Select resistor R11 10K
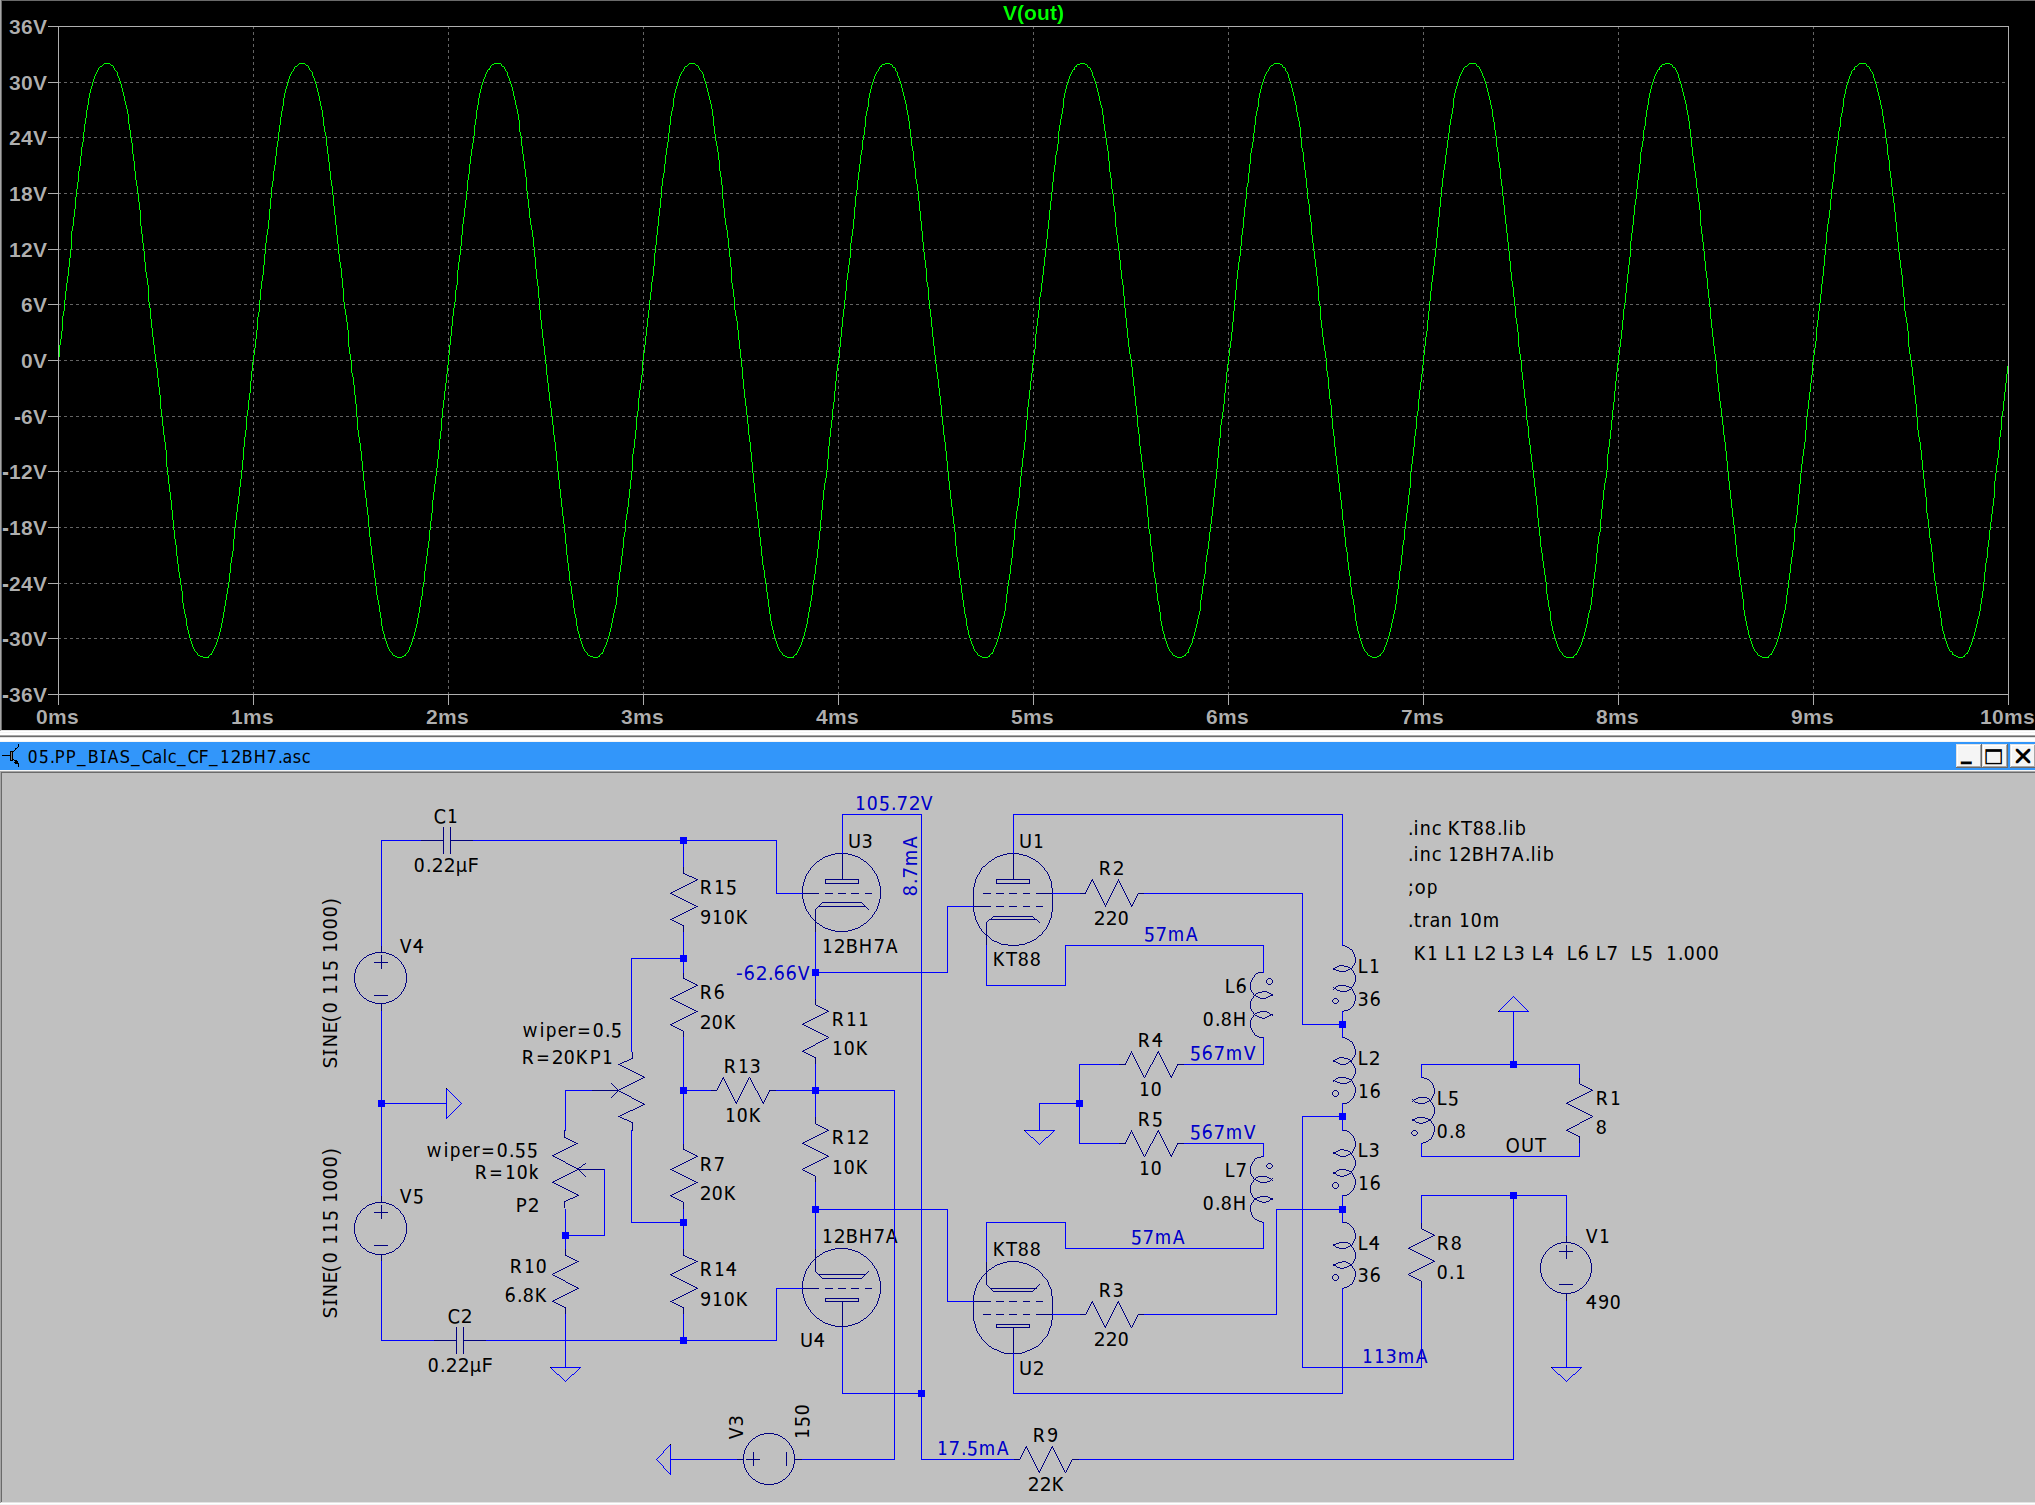Screen dimensions: 2035x1505 point(816,1033)
